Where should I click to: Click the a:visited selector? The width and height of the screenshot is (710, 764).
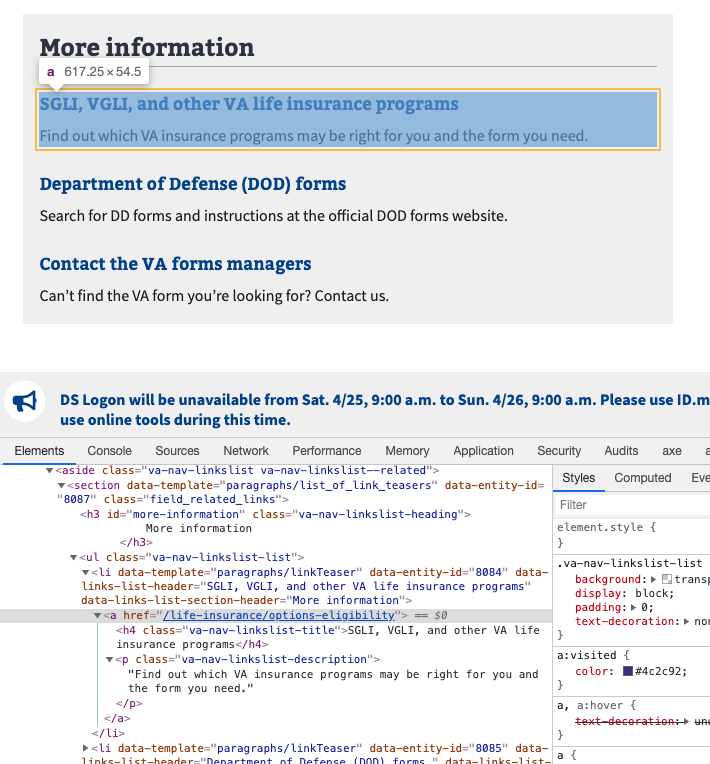[x=587, y=655]
